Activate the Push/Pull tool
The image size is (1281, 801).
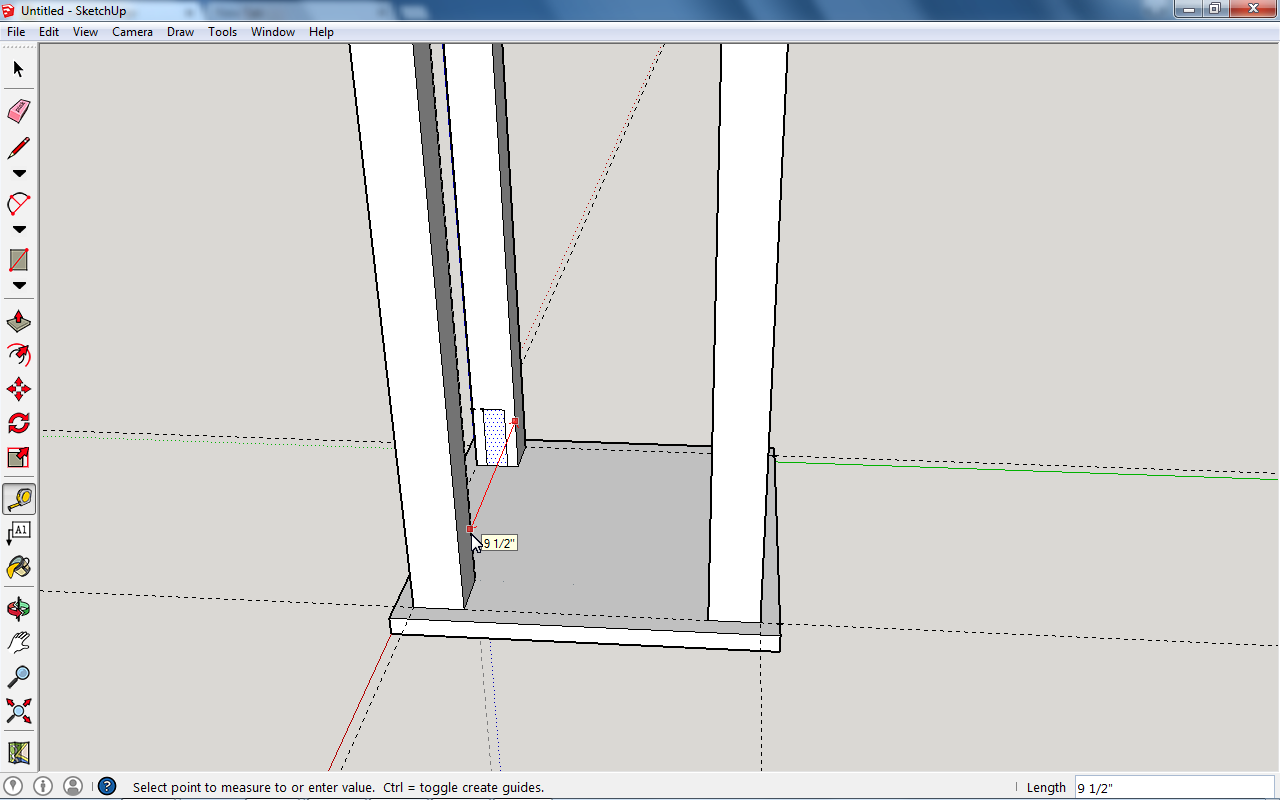18,320
